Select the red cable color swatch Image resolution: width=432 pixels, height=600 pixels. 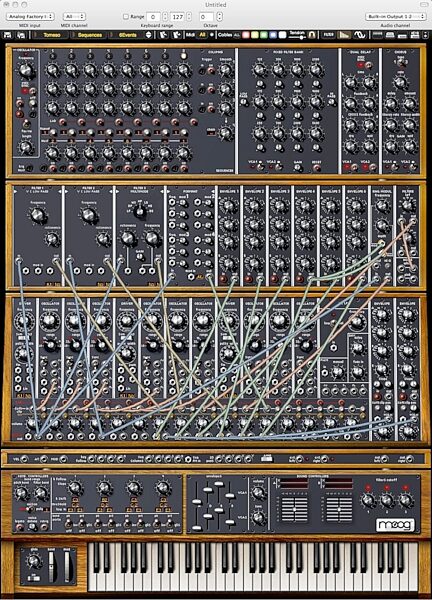[246, 35]
